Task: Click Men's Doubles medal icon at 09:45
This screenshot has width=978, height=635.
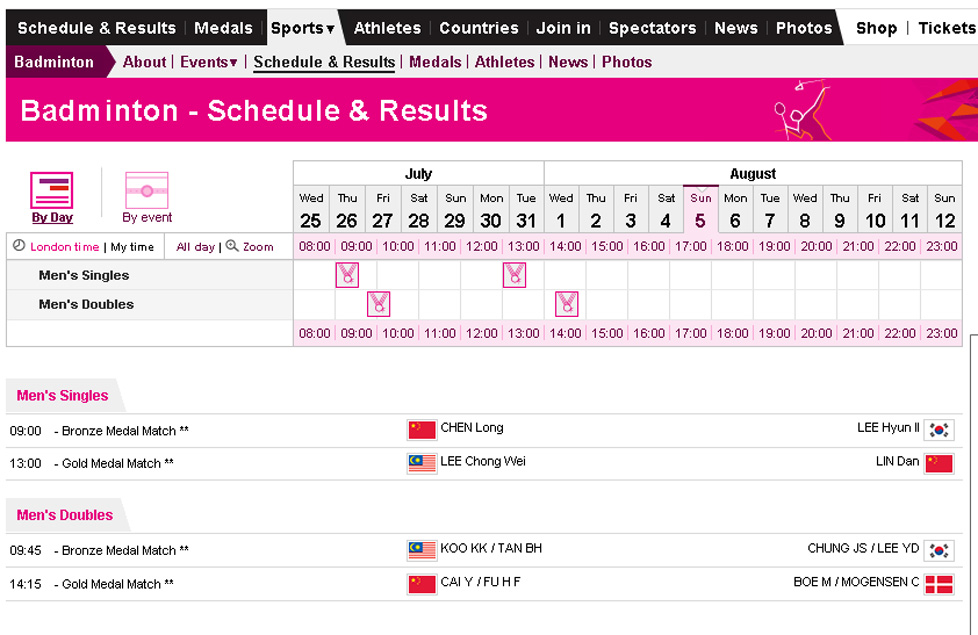Action: [x=379, y=304]
